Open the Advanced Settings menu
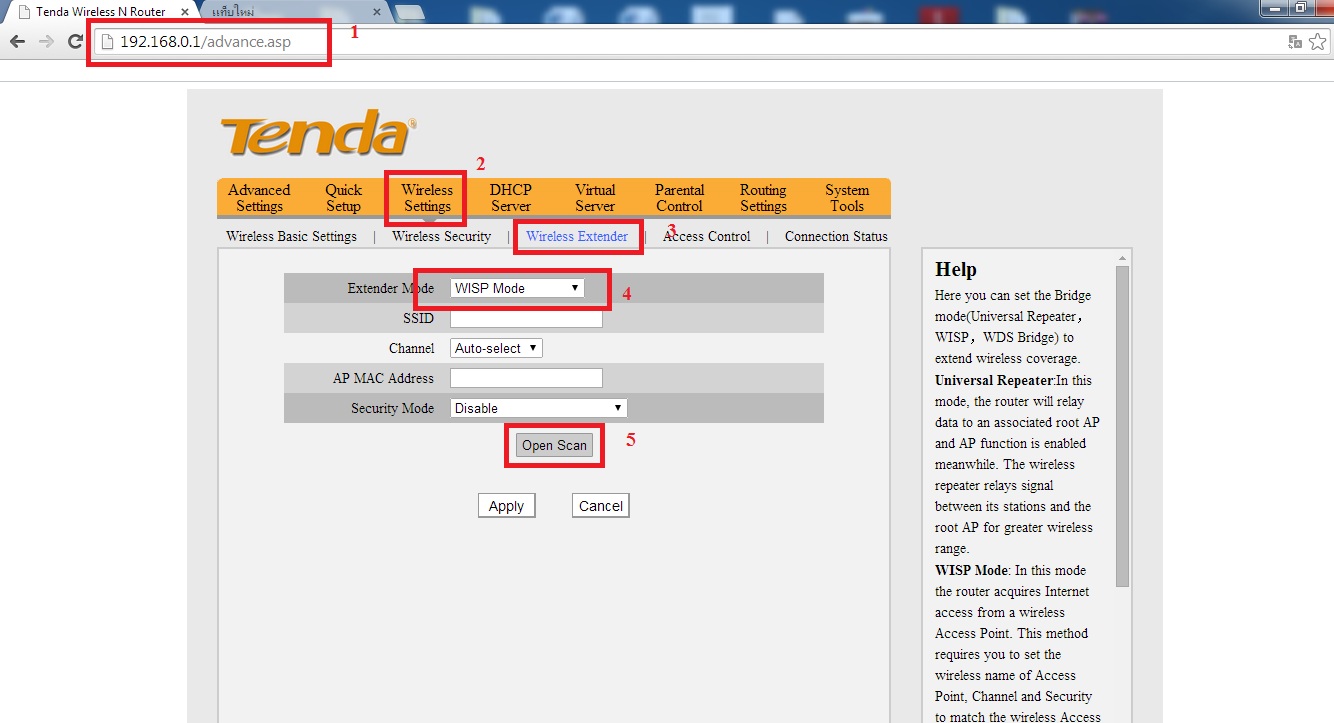Image resolution: width=1334 pixels, height=723 pixels. click(x=259, y=198)
